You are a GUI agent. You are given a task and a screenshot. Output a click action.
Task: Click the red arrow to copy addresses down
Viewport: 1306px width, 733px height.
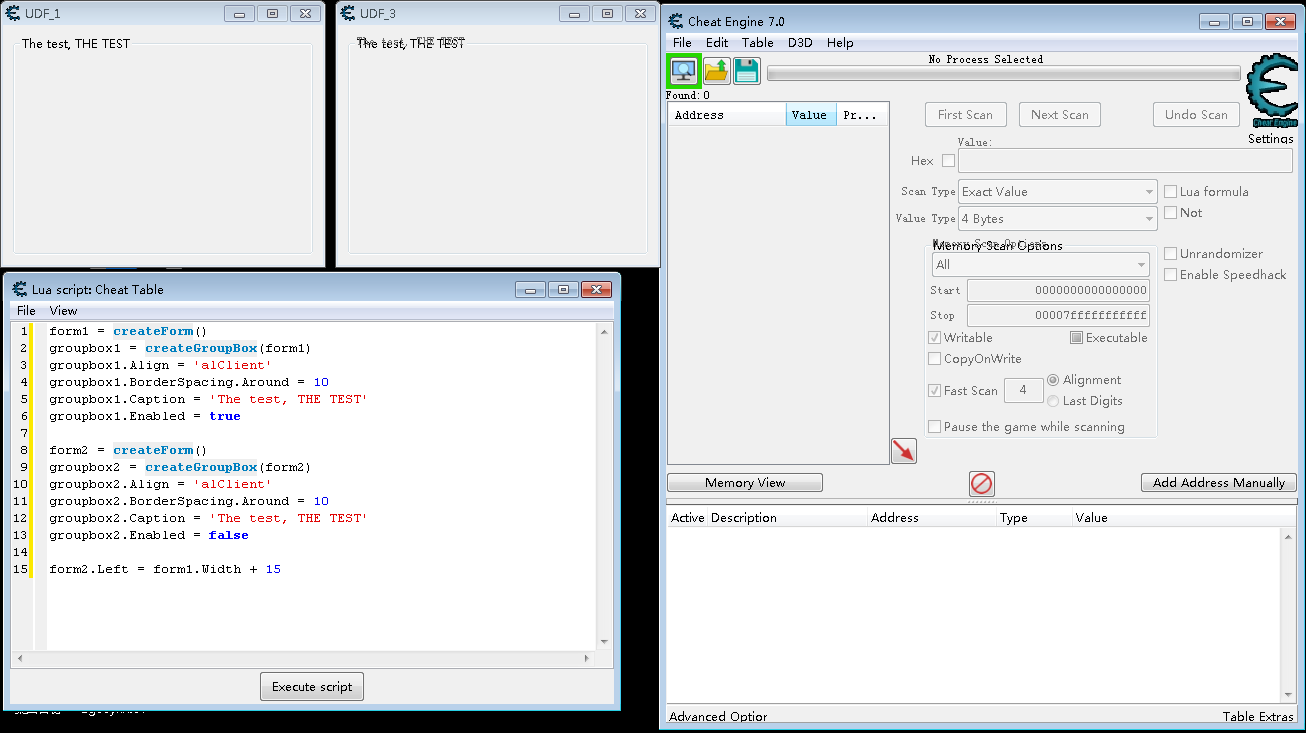tap(903, 450)
